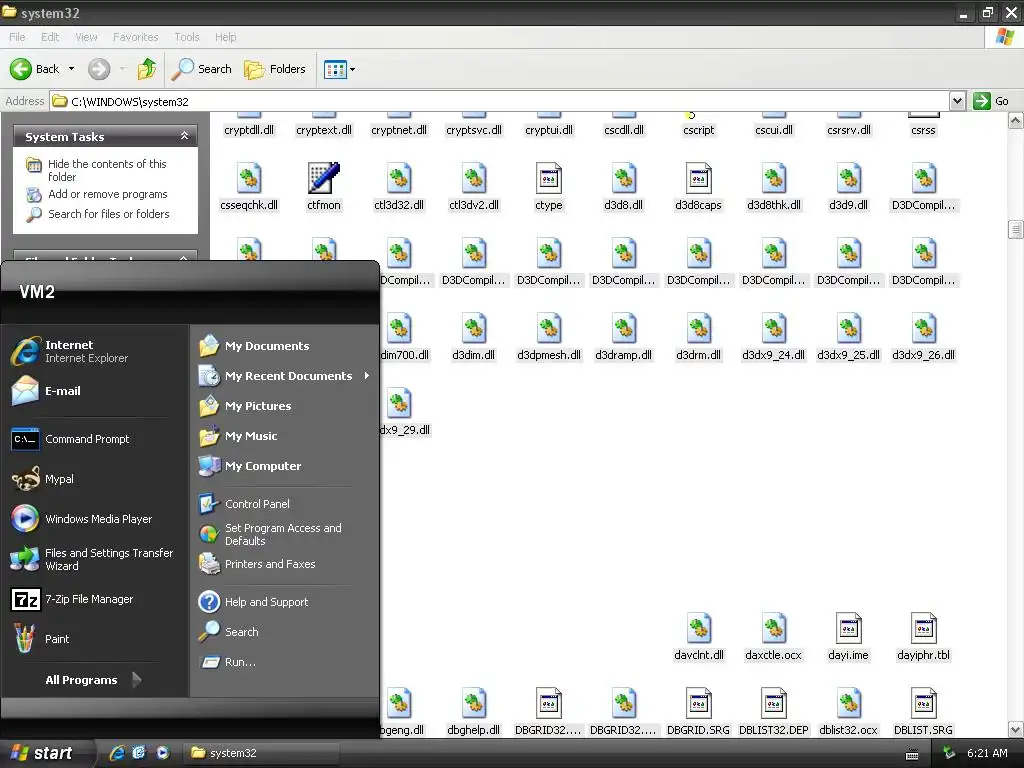Expand All Programs list
This screenshot has width=1024, height=768.
[x=94, y=680]
